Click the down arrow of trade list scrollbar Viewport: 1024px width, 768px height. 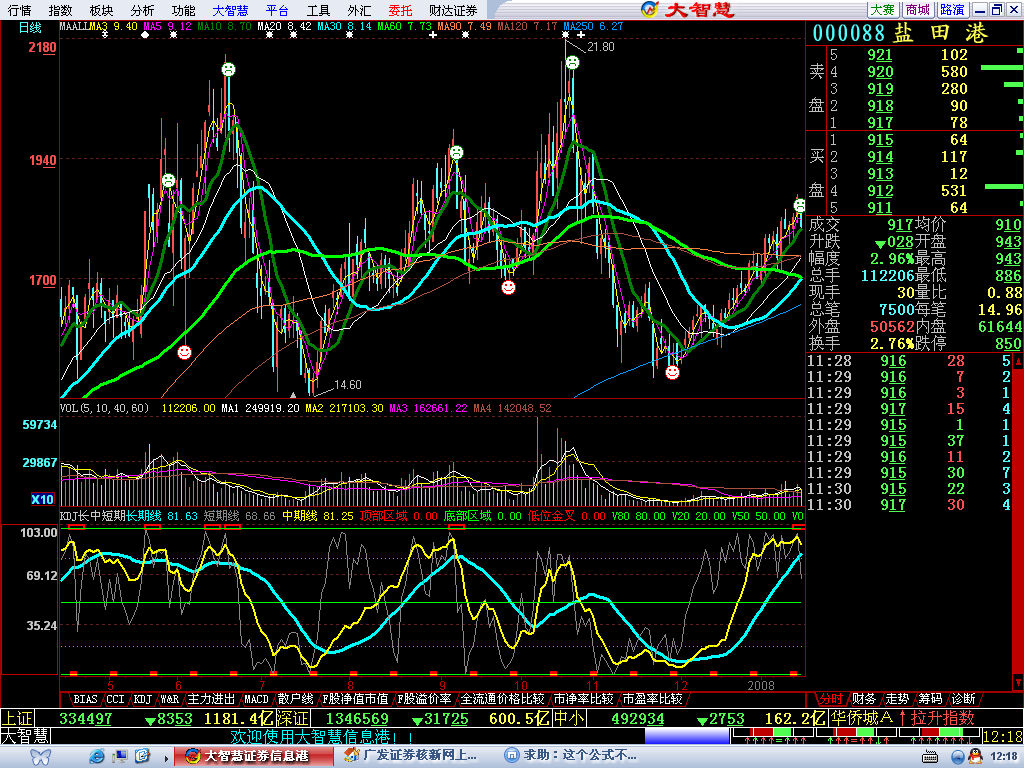[x=1017, y=683]
